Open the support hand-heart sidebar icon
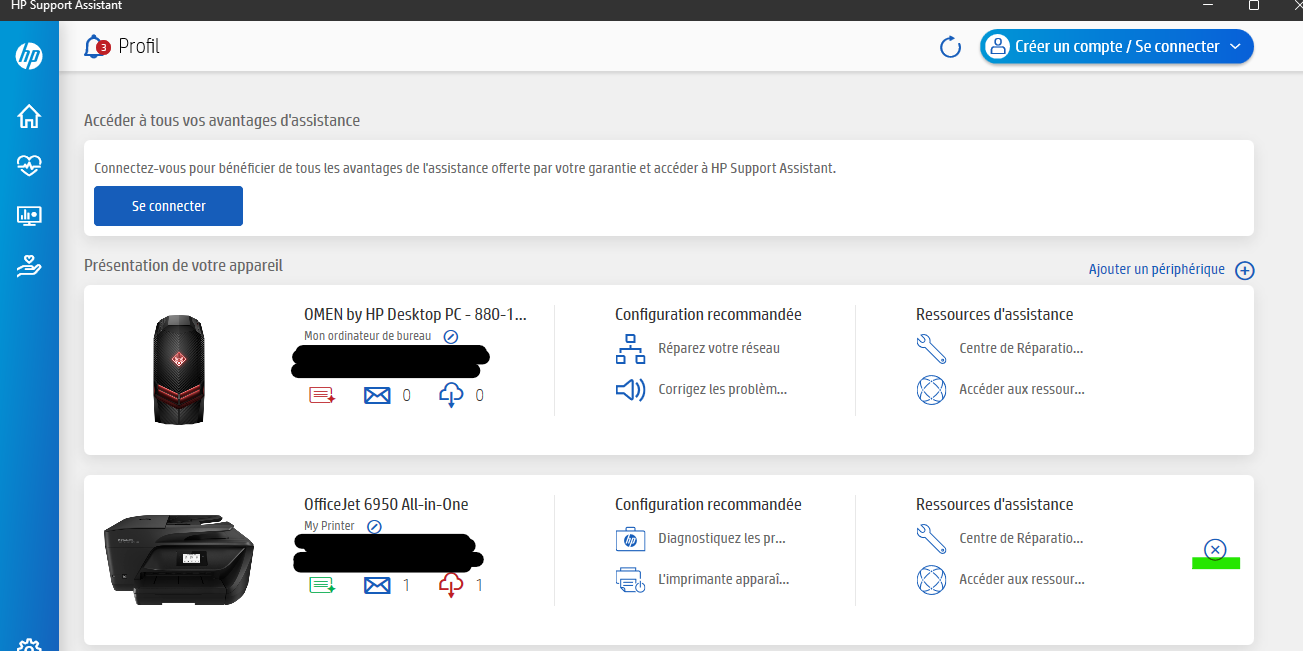 (29, 265)
